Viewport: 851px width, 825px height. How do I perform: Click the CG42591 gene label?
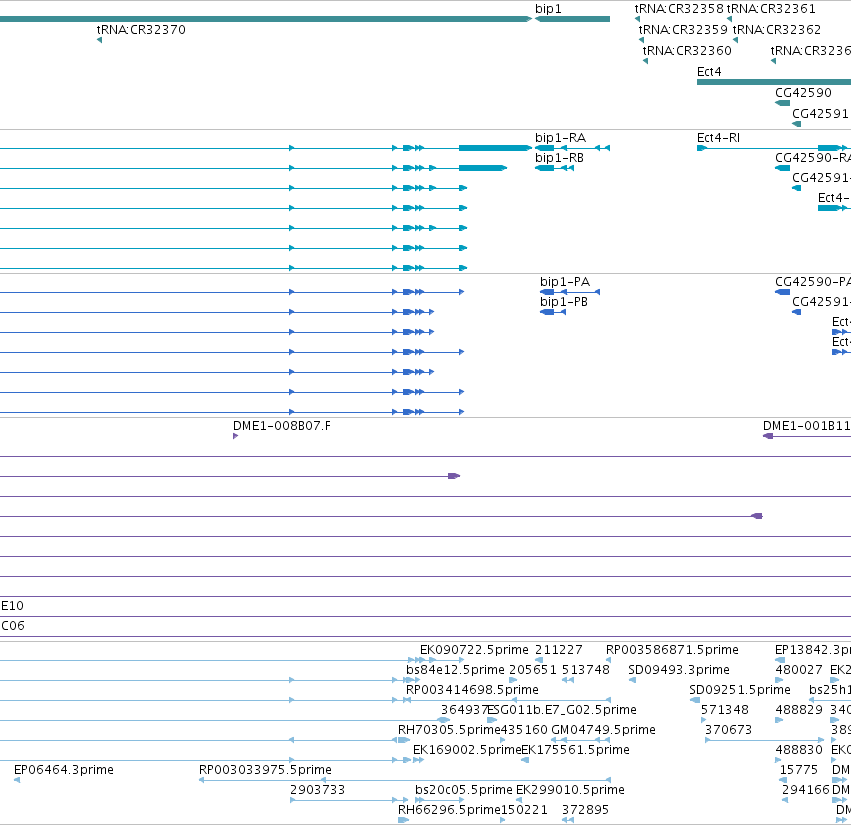pos(820,113)
